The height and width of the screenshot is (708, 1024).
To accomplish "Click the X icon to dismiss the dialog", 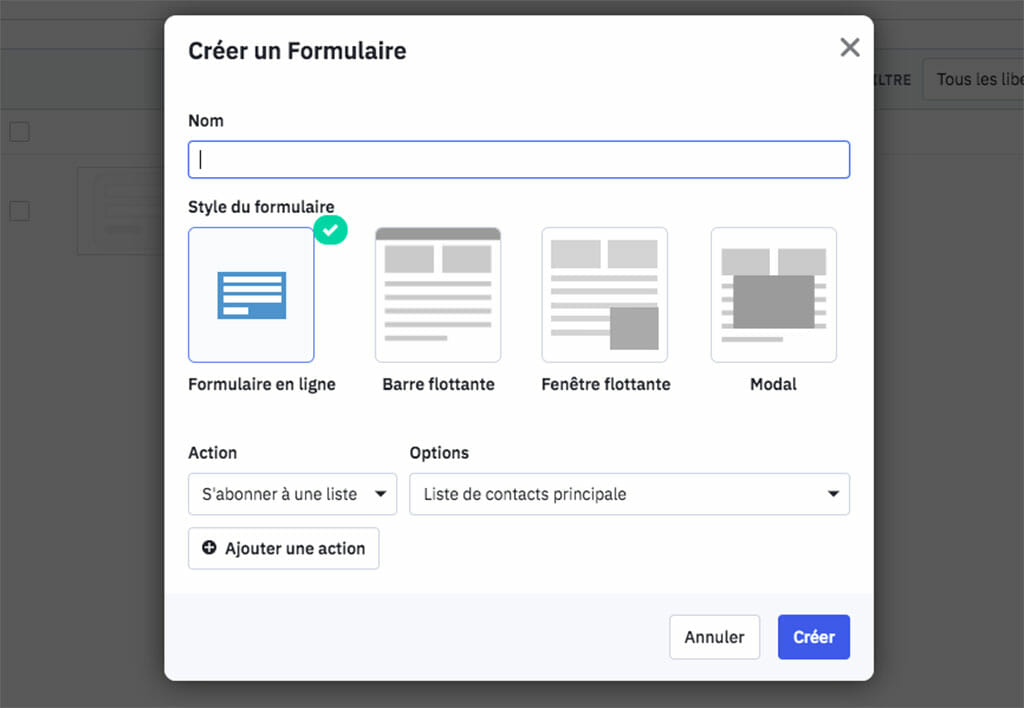I will coord(849,47).
